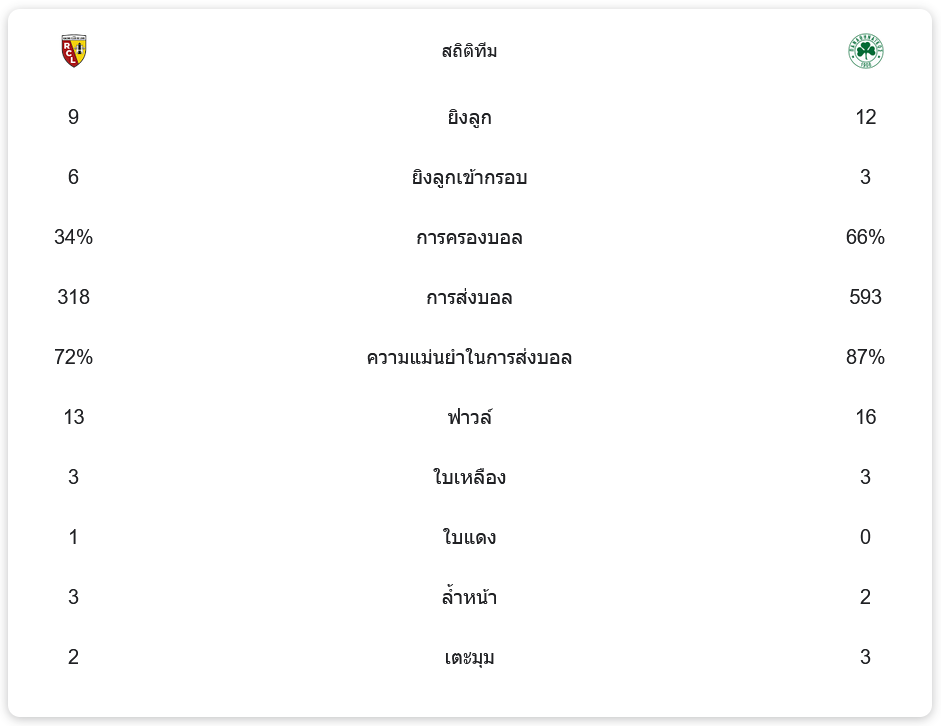
Task: Click the 318 passes value
Action: tap(73, 297)
